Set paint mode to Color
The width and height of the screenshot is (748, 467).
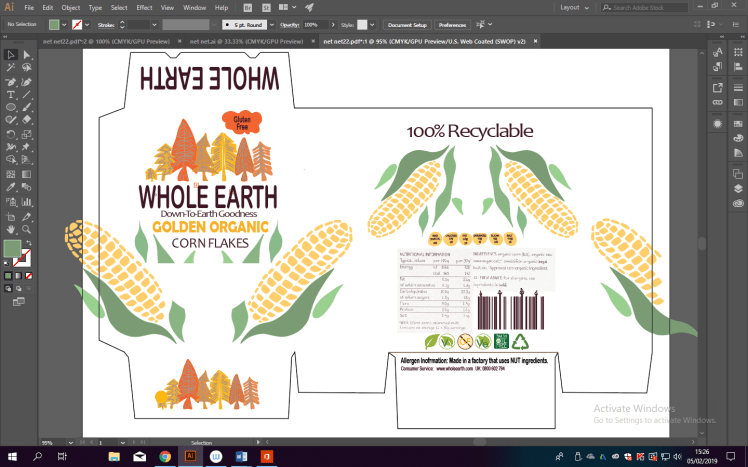(8, 276)
